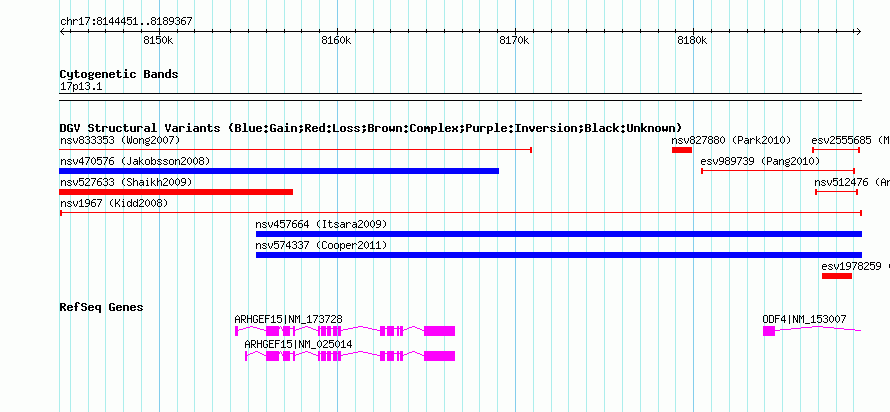
Task: Click the right arrowhead of the ruler
Action: coord(859,32)
